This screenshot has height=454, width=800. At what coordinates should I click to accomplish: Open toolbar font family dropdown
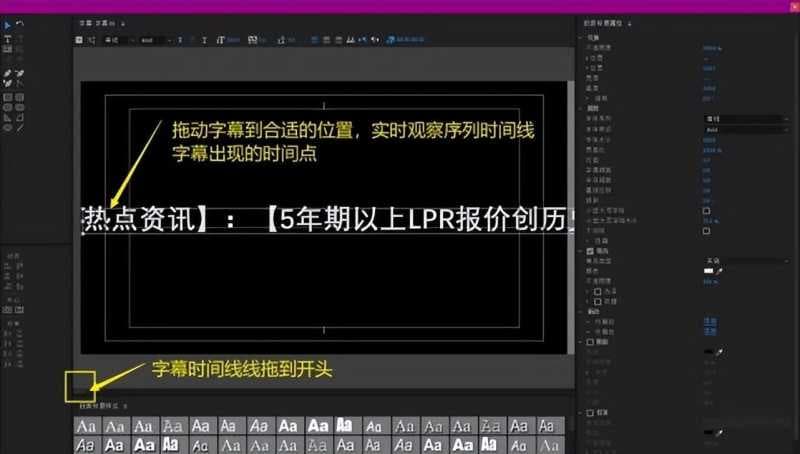(x=119, y=40)
